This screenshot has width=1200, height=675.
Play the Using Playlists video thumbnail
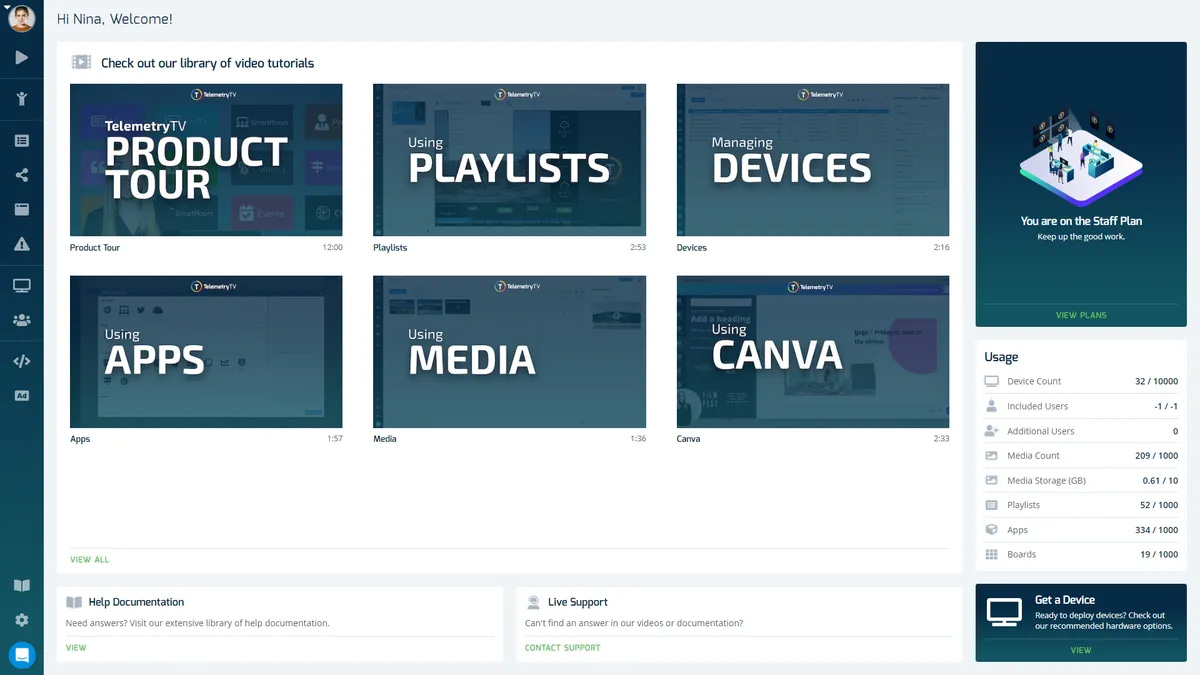pyautogui.click(x=510, y=160)
